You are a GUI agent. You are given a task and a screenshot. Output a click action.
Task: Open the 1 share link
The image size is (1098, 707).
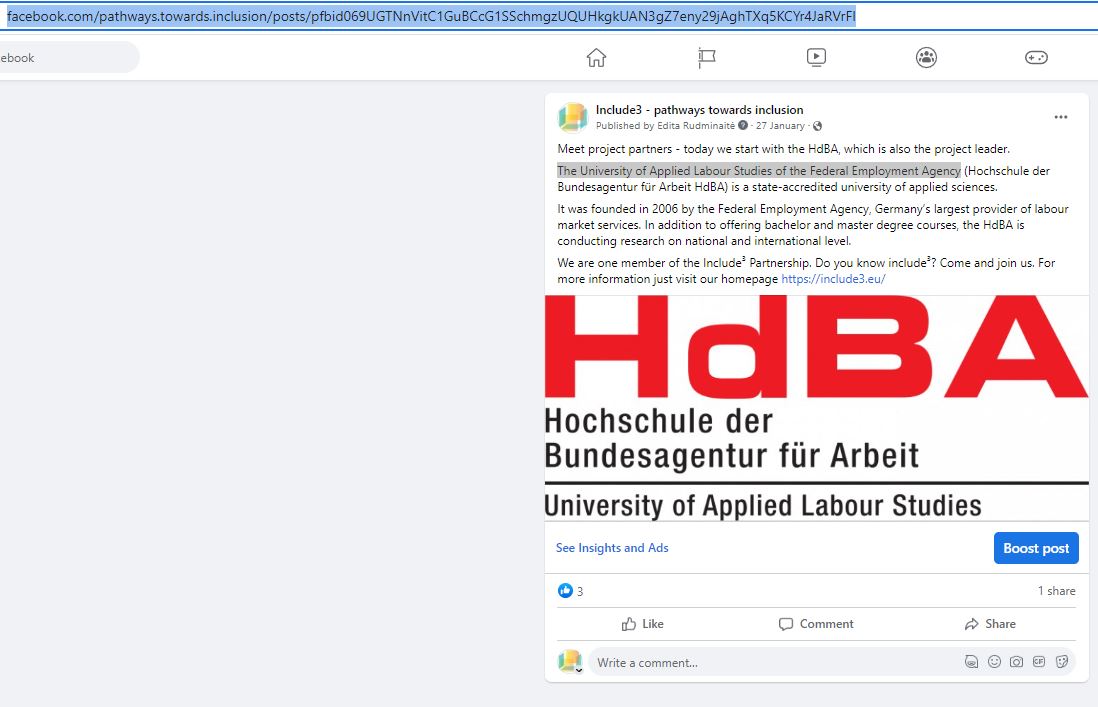[x=1056, y=591]
